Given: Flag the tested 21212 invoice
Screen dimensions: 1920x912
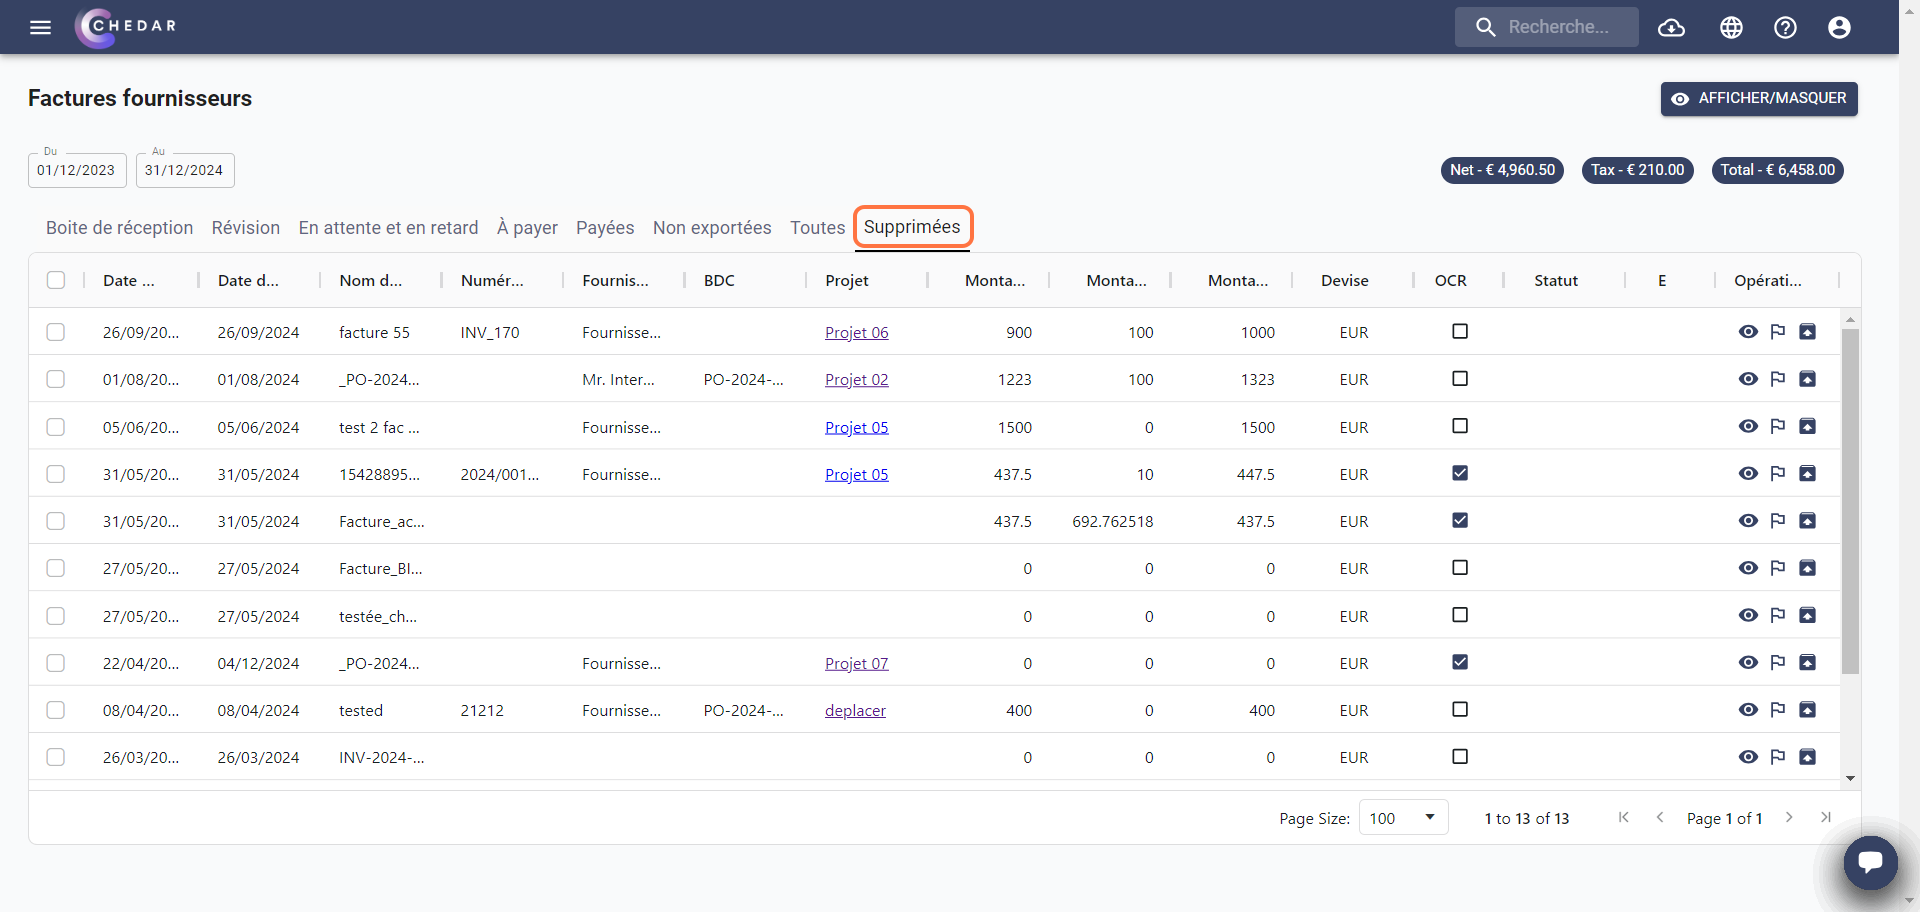Looking at the screenshot, I should coord(1778,710).
